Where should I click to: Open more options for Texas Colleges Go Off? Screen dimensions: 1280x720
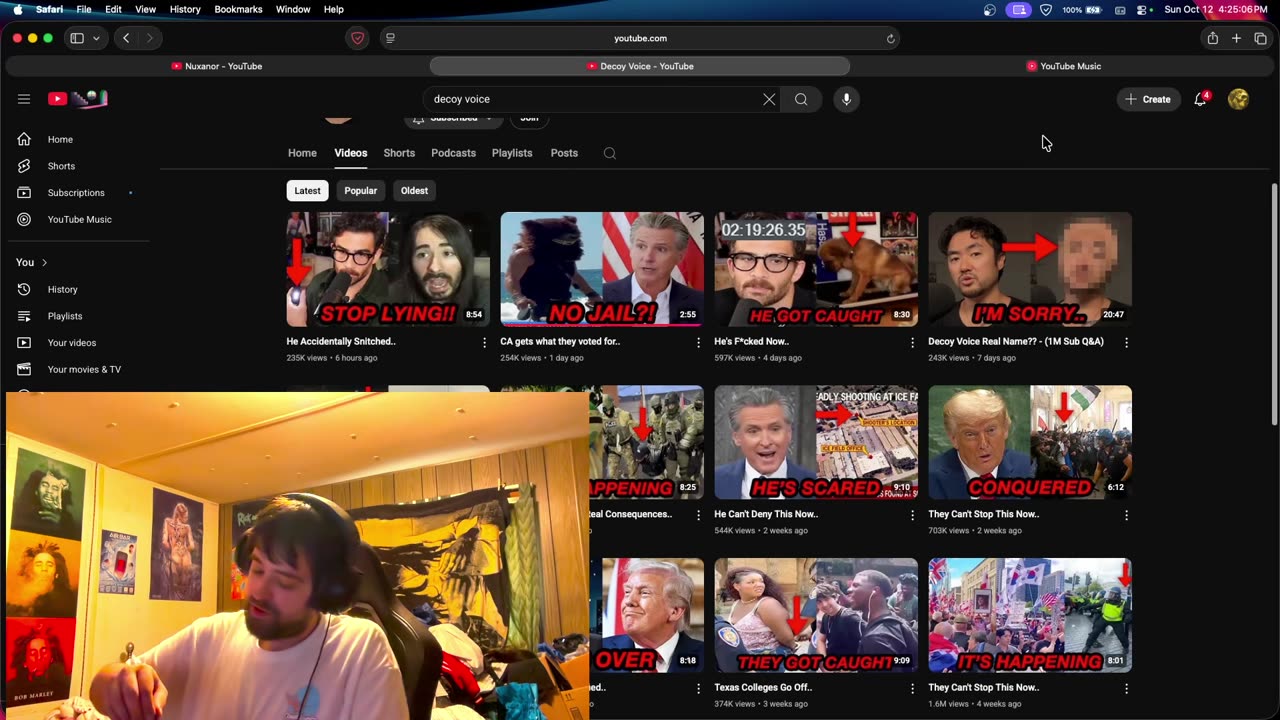click(x=912, y=688)
